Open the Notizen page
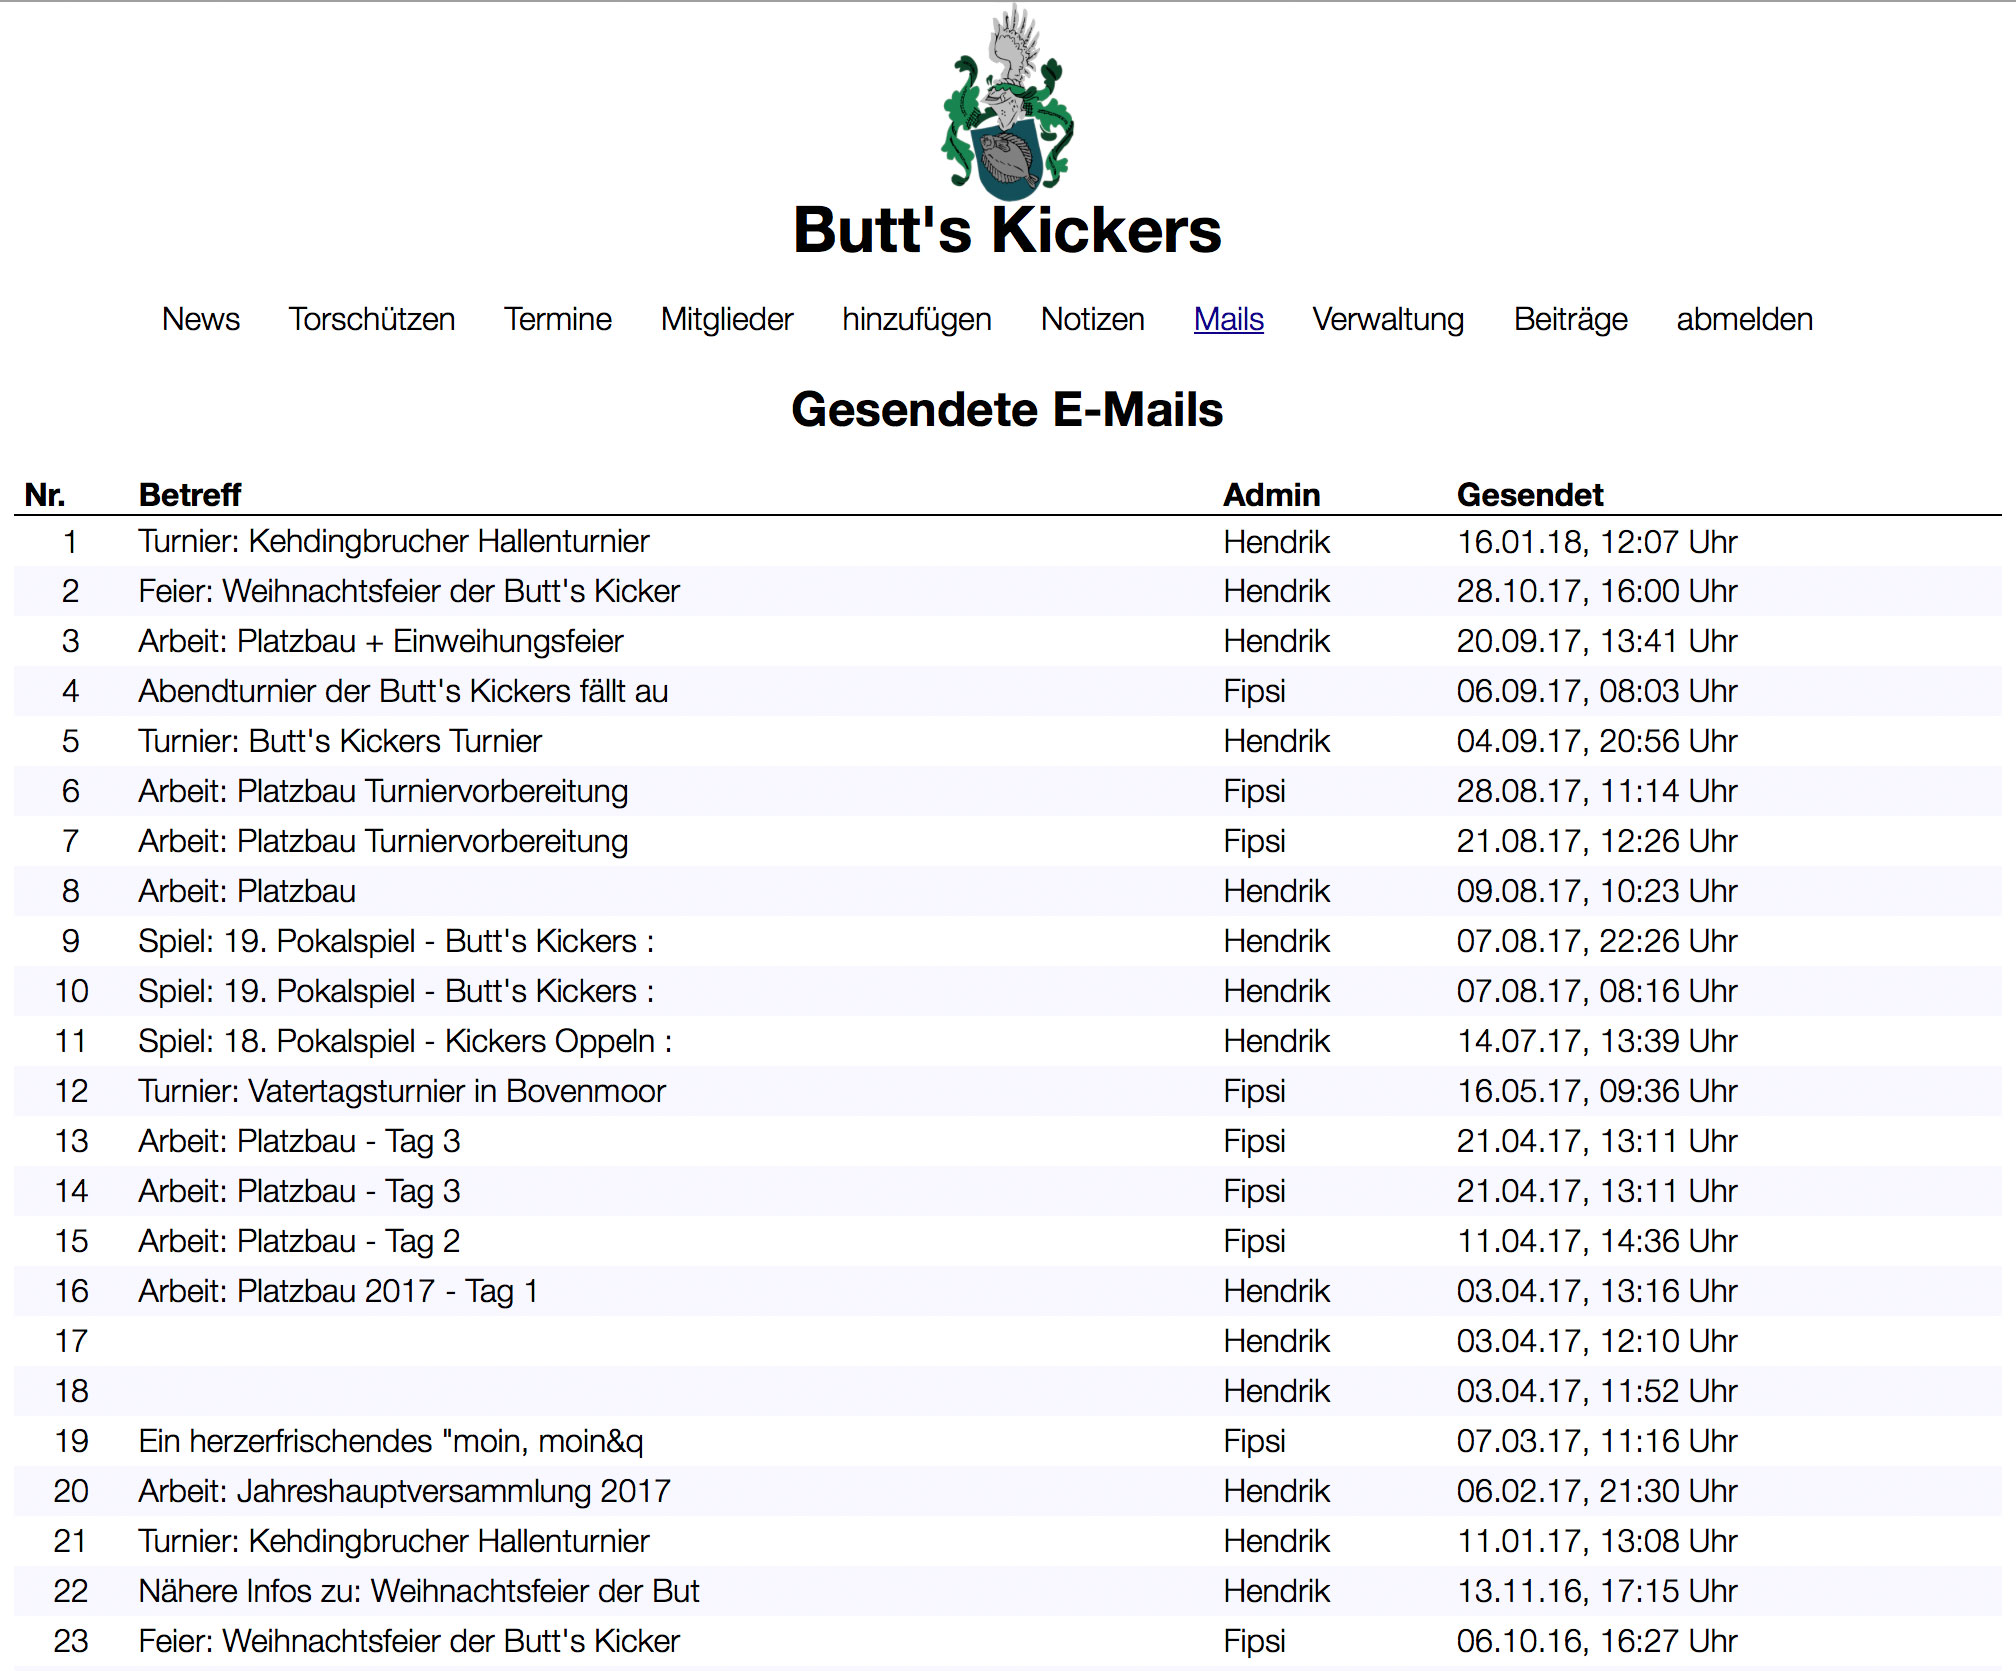 (x=1092, y=319)
